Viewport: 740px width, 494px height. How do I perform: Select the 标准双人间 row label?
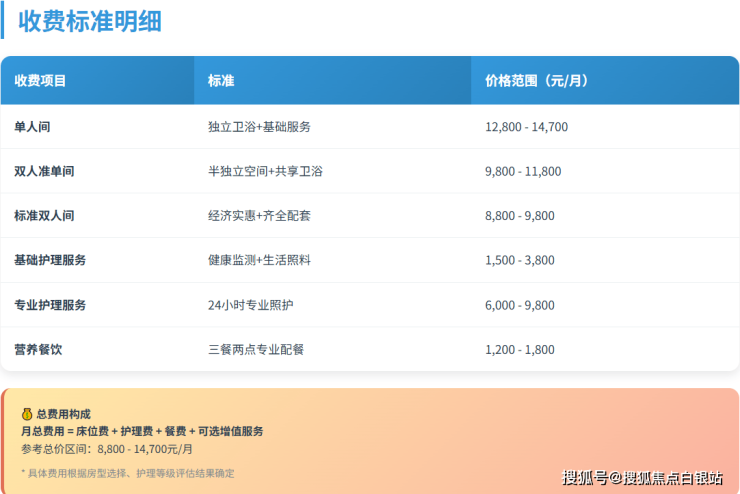tap(44, 216)
